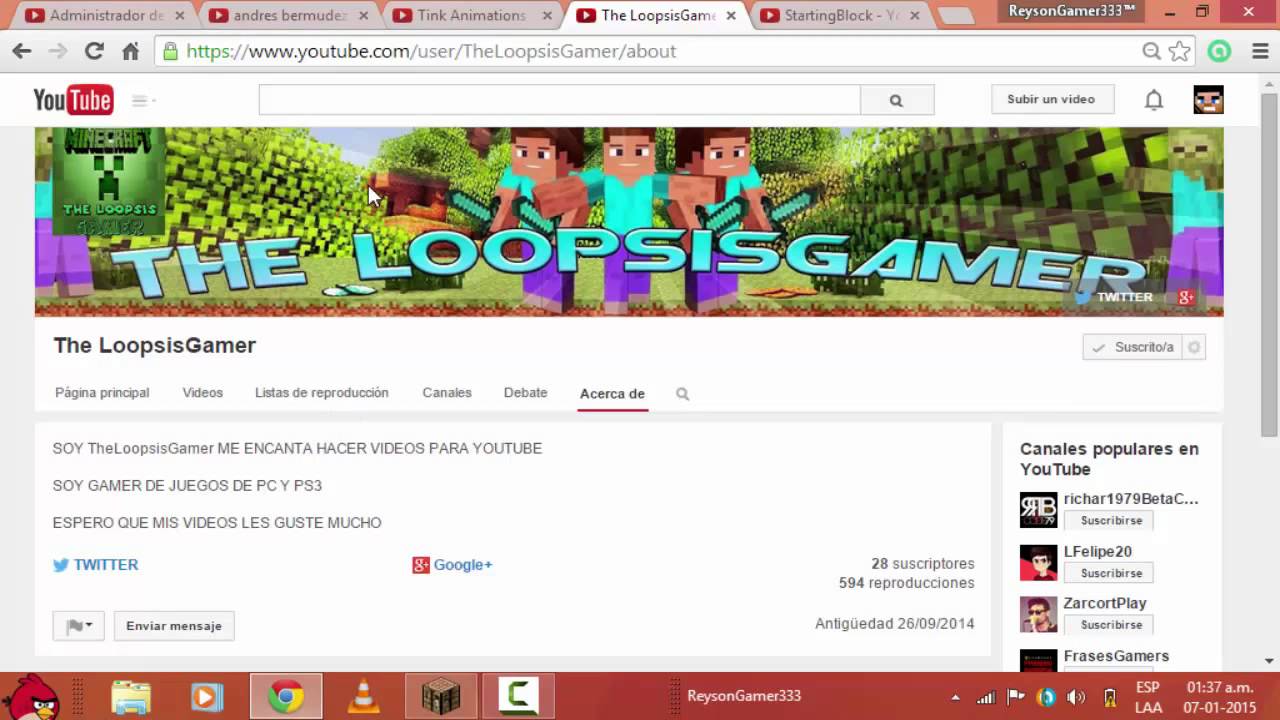Image resolution: width=1280 pixels, height=720 pixels.
Task: Open subscription settings gear next to Suscrito/a
Action: [1194, 347]
